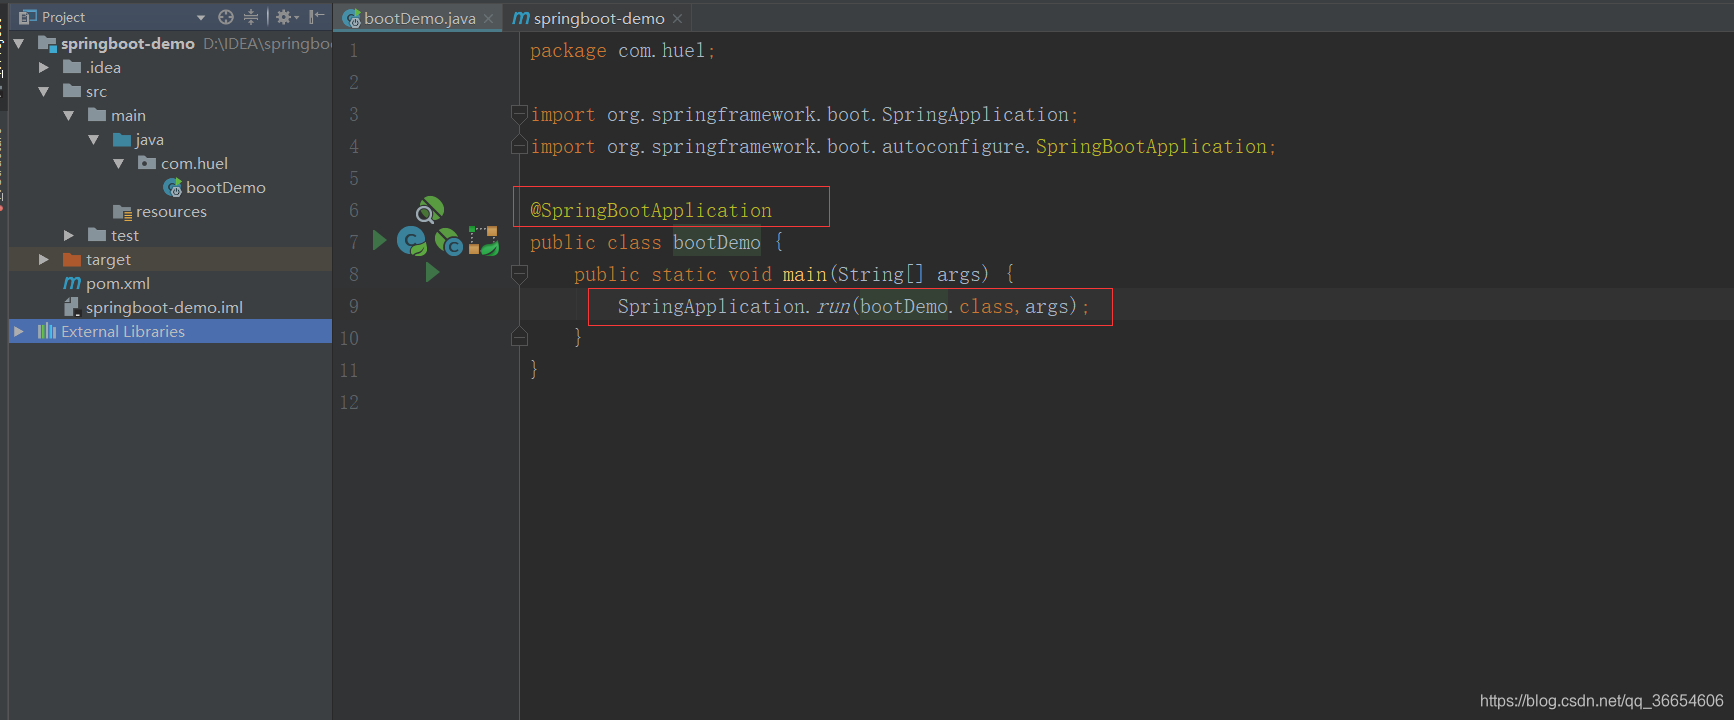Click the package com.huel statement

click(x=622, y=50)
